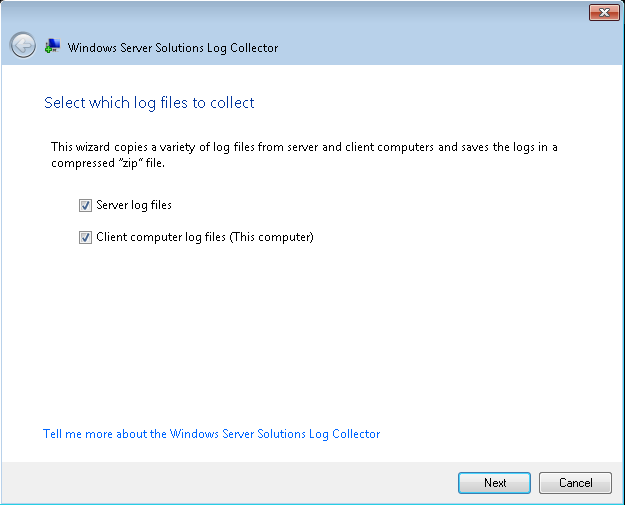625x505 pixels.
Task: Click the 'Client computer log files' label text
Action: 172,238
